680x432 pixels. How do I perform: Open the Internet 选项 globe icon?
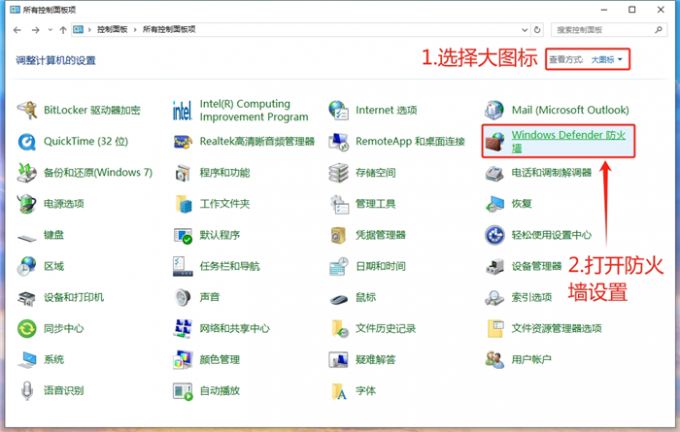pos(338,110)
